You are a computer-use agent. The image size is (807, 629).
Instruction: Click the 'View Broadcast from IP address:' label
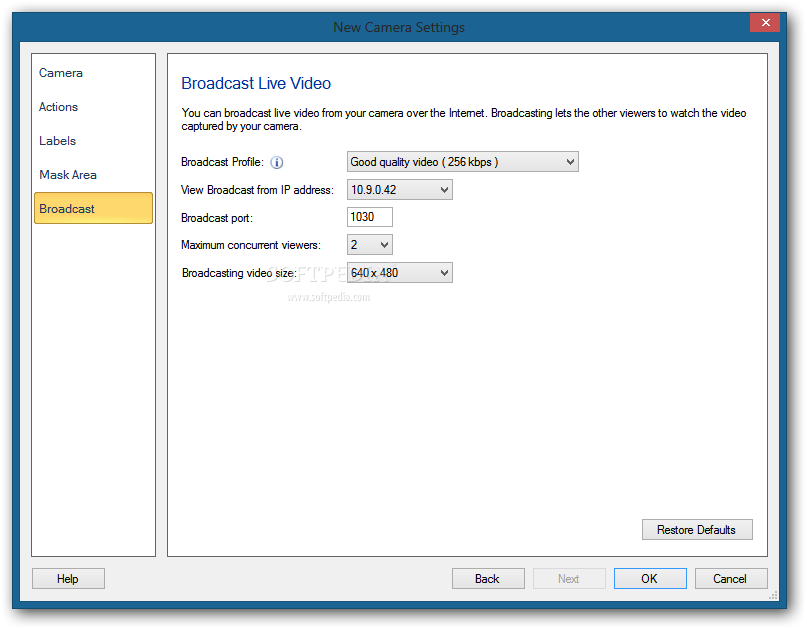257,190
